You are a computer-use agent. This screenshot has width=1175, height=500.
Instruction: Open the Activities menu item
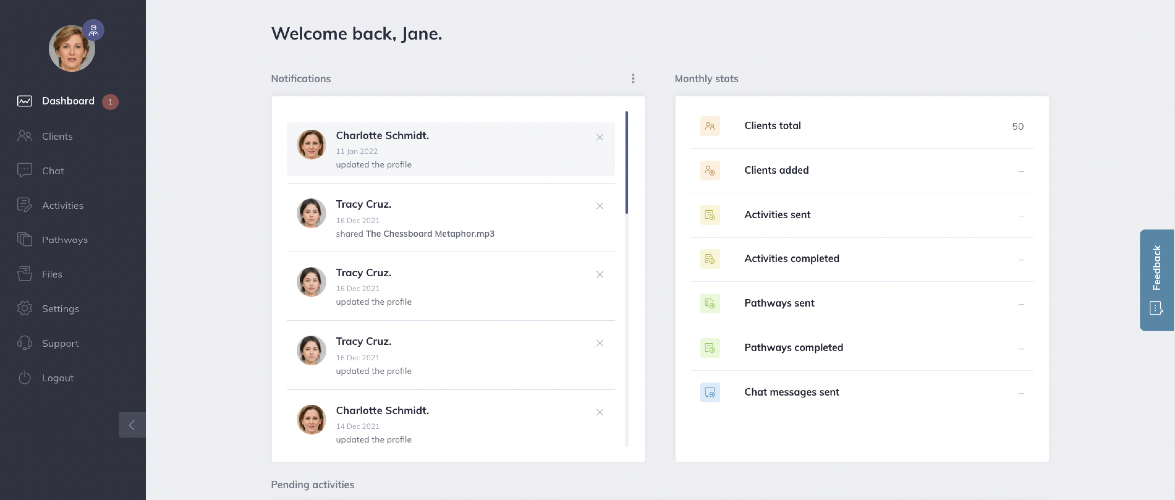pyautogui.click(x=63, y=205)
